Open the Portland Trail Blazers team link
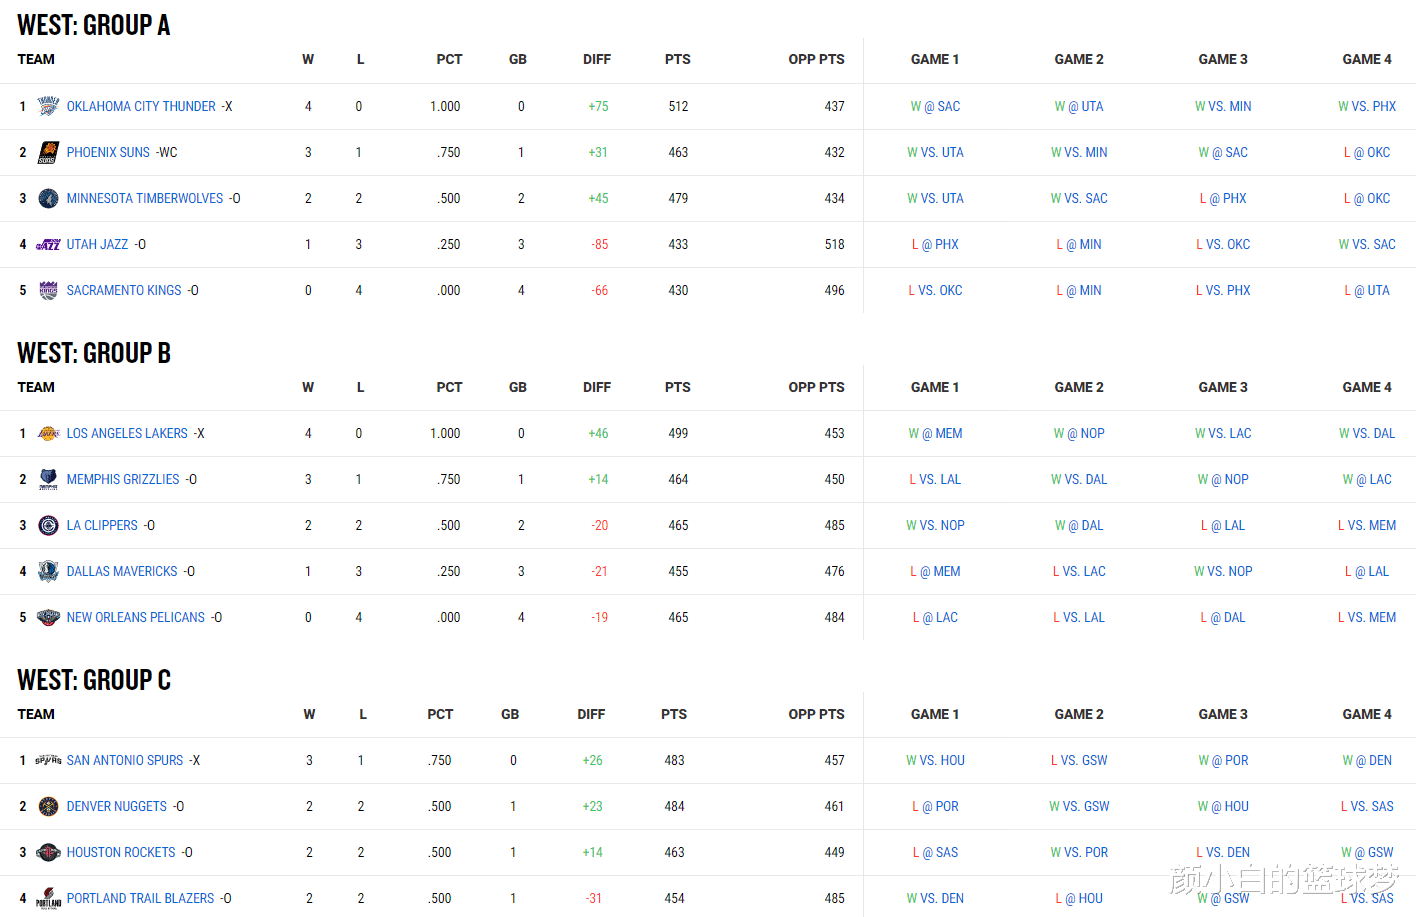This screenshot has width=1416, height=917. click(140, 898)
